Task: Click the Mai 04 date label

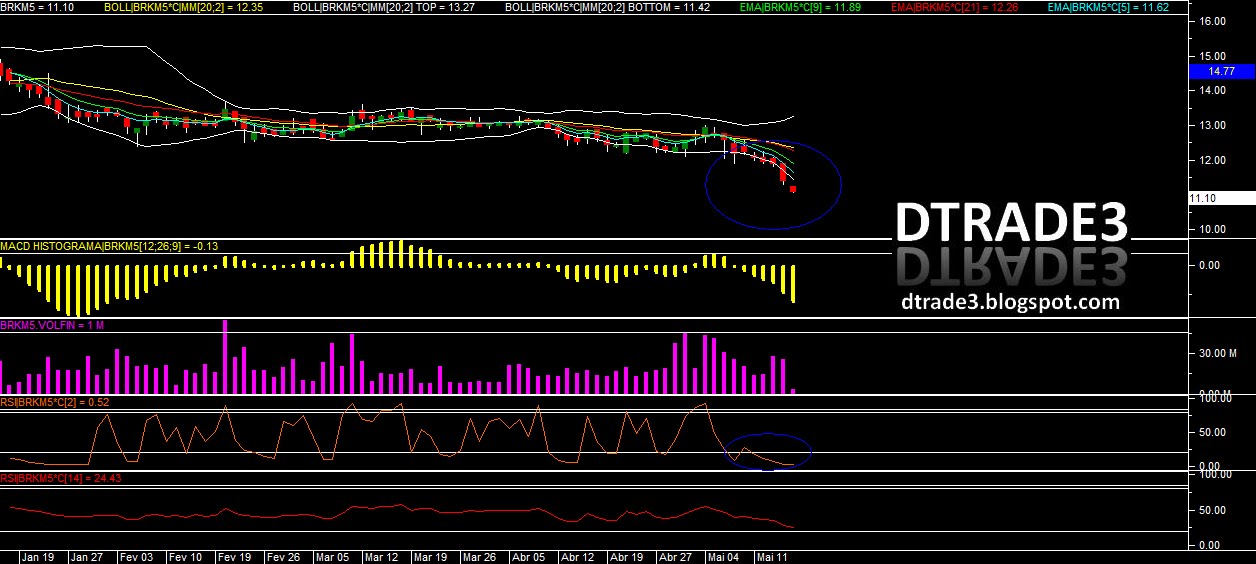Action: click(x=723, y=556)
